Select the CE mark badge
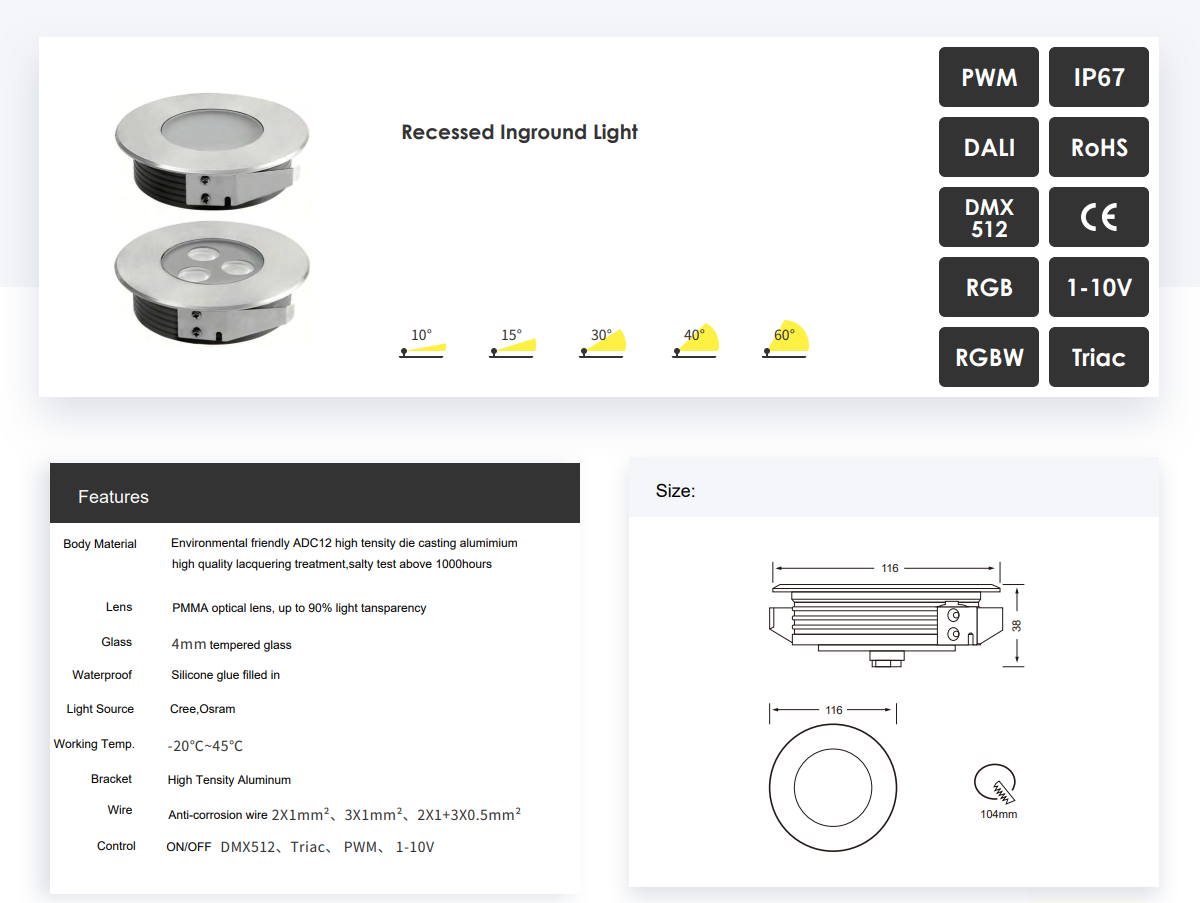Image resolution: width=1200 pixels, height=903 pixels. pos(1099,217)
